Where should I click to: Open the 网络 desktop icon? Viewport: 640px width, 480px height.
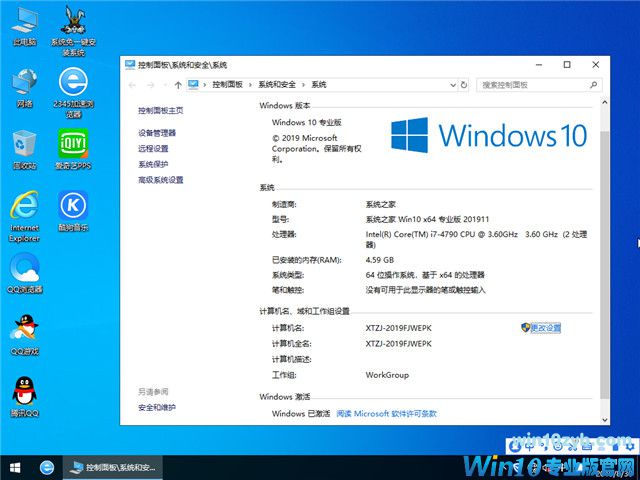click(24, 88)
